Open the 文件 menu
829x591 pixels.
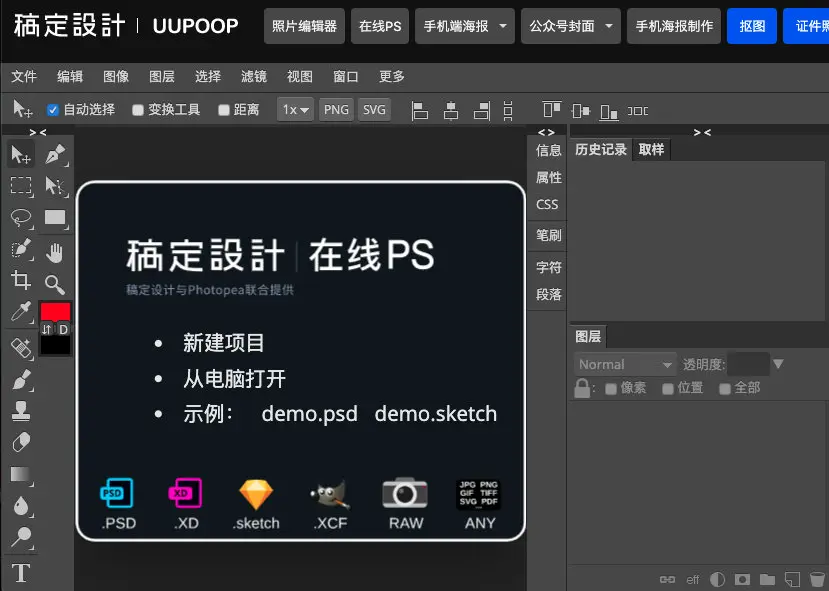point(24,77)
